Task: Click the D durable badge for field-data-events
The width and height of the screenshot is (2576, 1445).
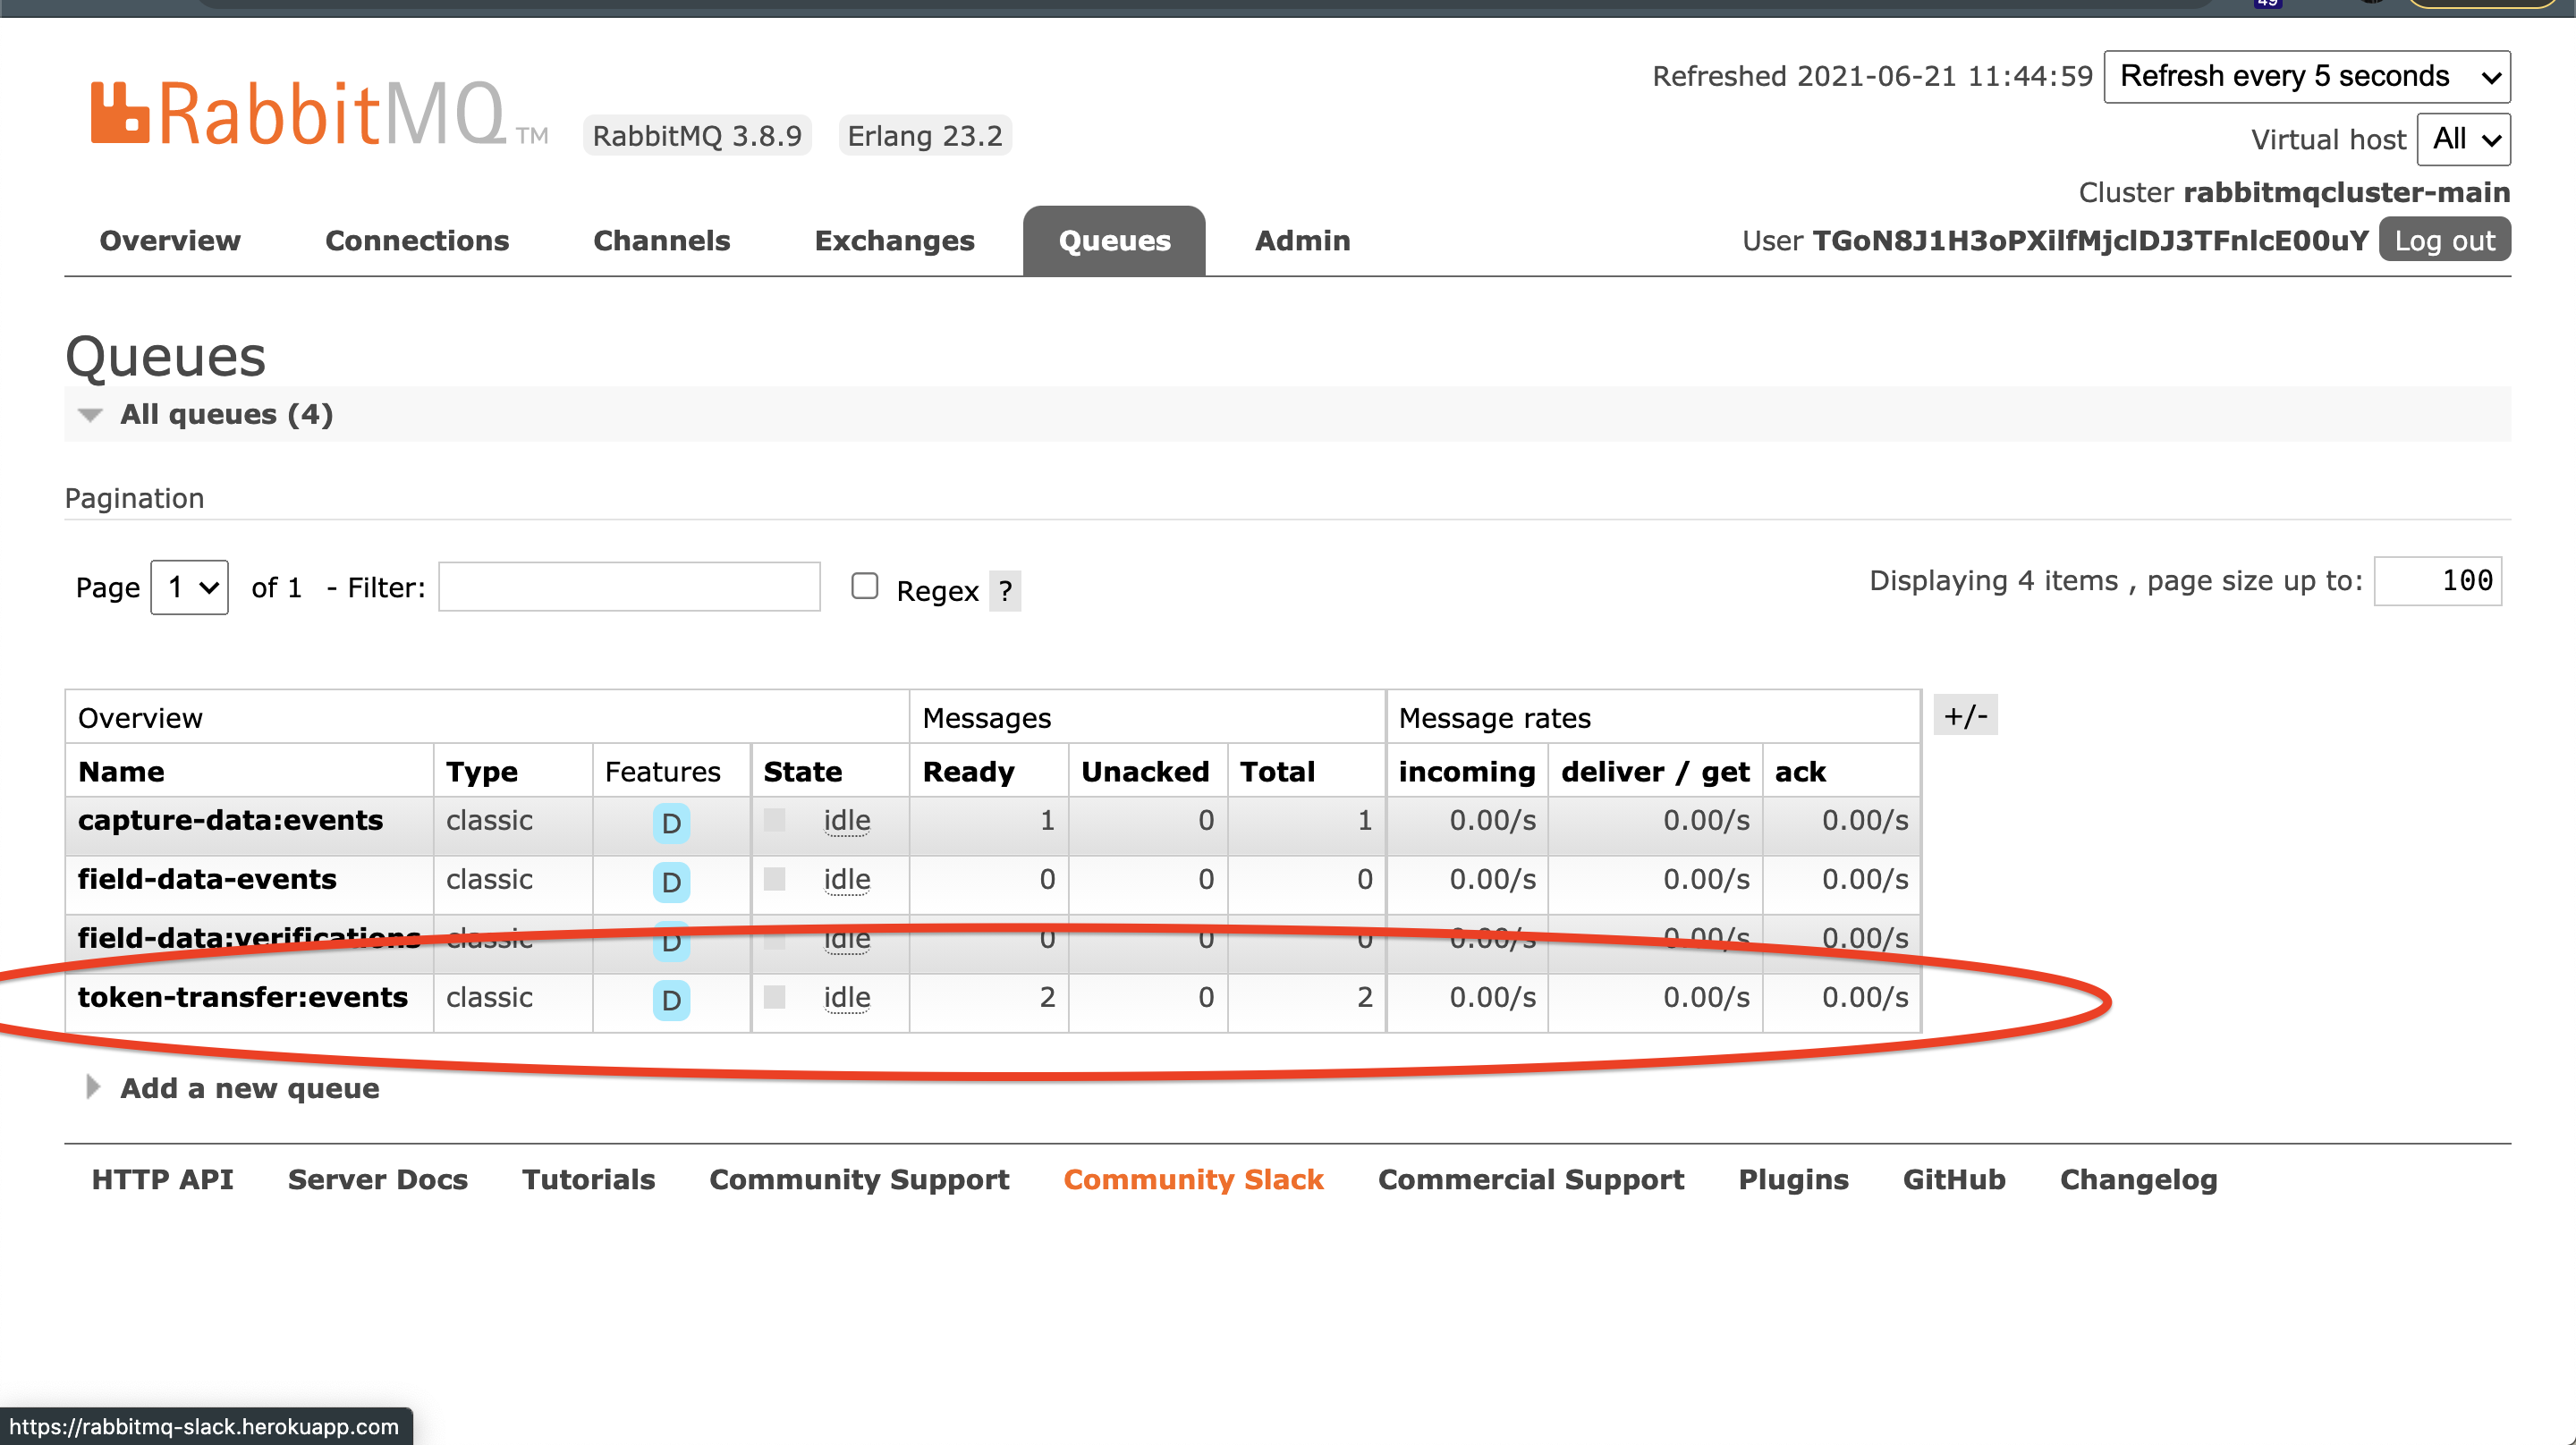Action: [671, 882]
